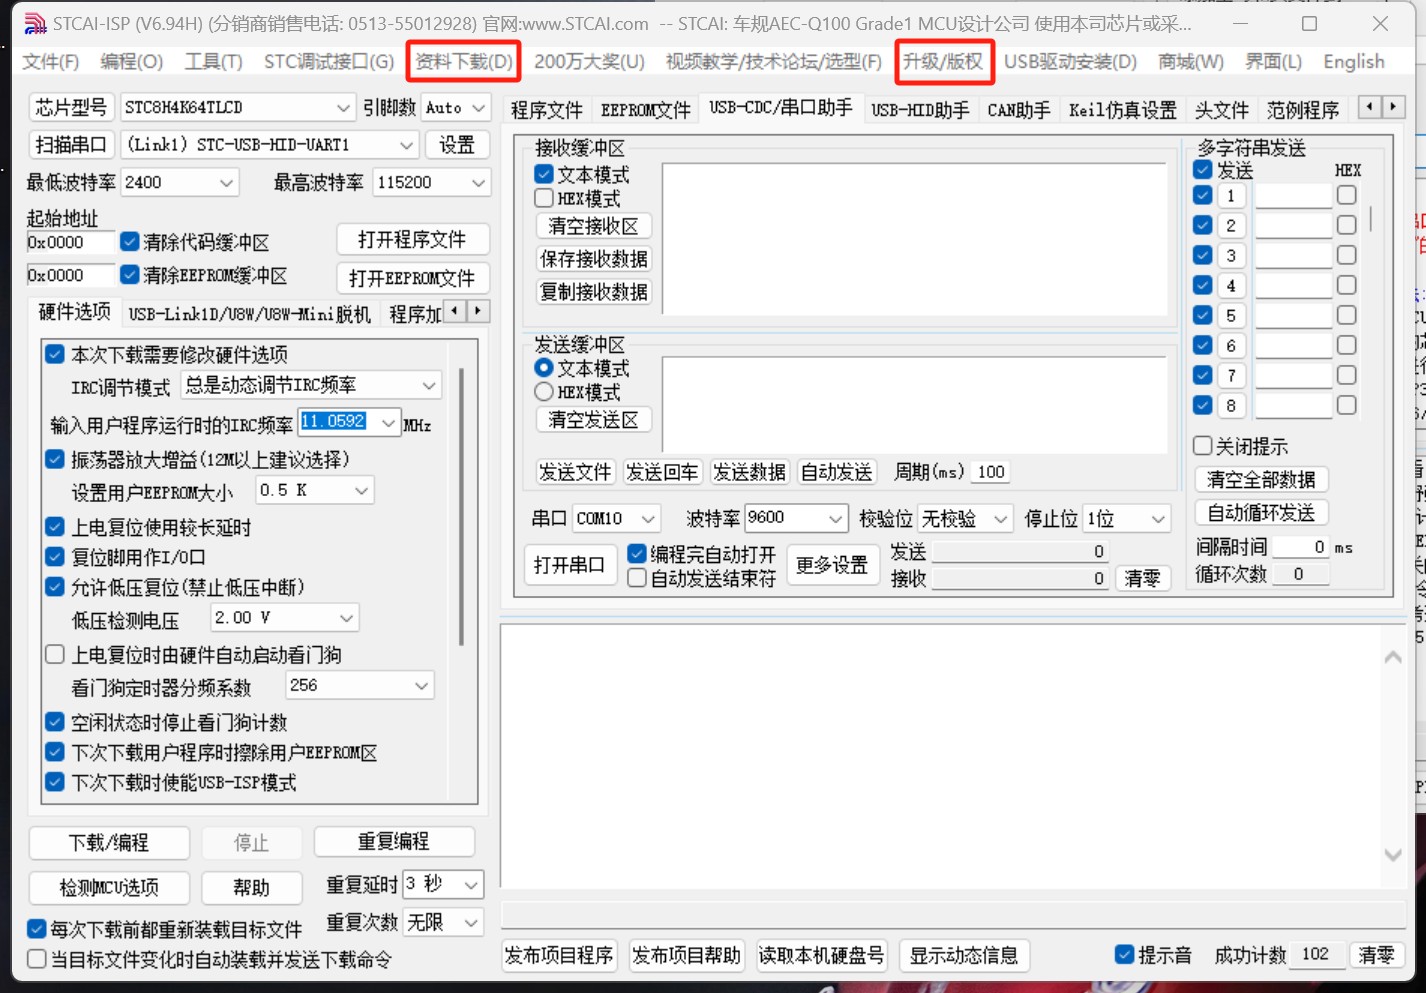Toggle 提示音 checkbox

click(x=1125, y=955)
